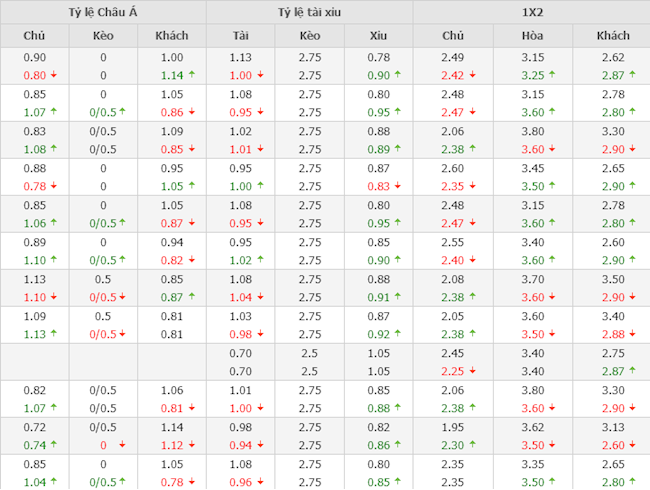Select the Tỷ lệ tài xỉu header
Viewport: 650px width, 490px height.
309,12
